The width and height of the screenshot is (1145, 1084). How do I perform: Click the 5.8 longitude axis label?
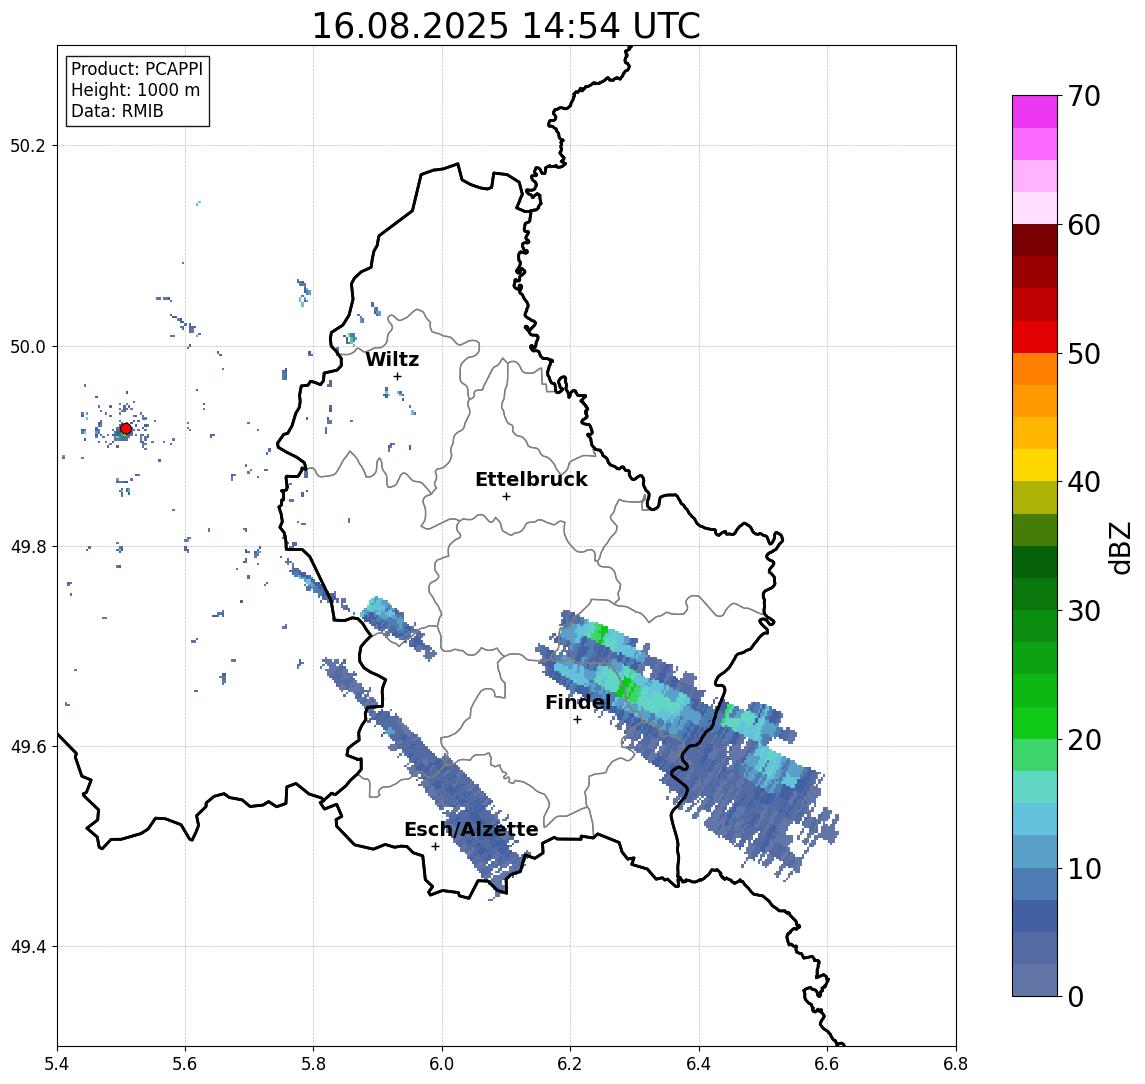coord(314,1064)
